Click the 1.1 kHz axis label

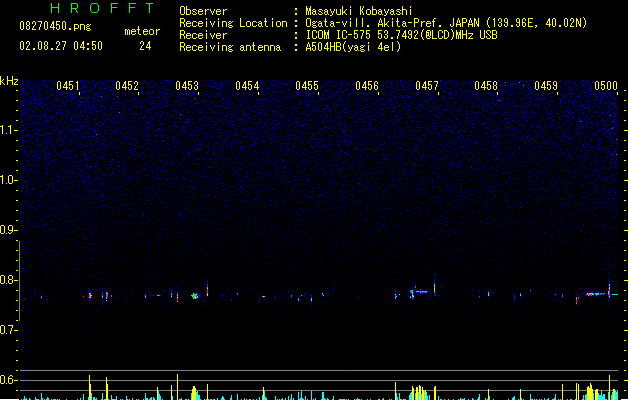[x=9, y=130]
